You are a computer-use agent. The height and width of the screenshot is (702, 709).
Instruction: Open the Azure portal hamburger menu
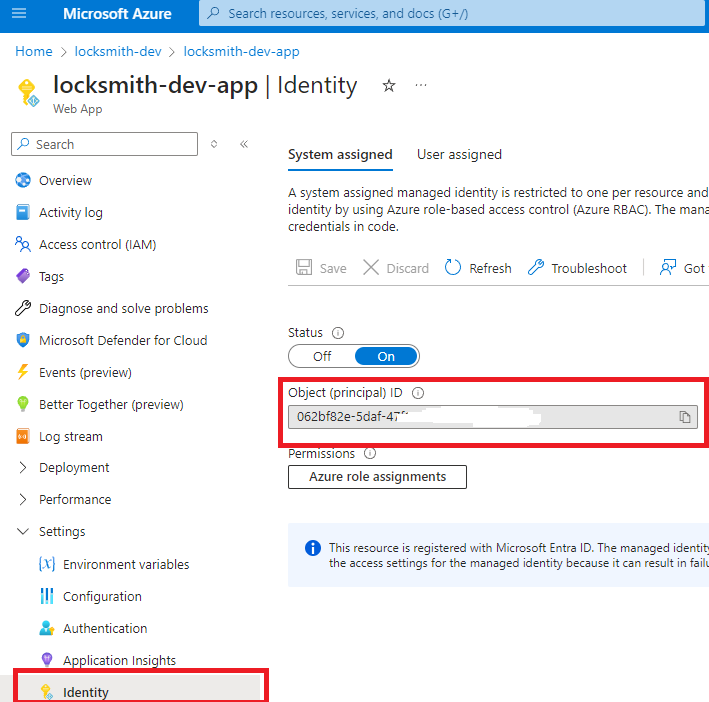(19, 14)
